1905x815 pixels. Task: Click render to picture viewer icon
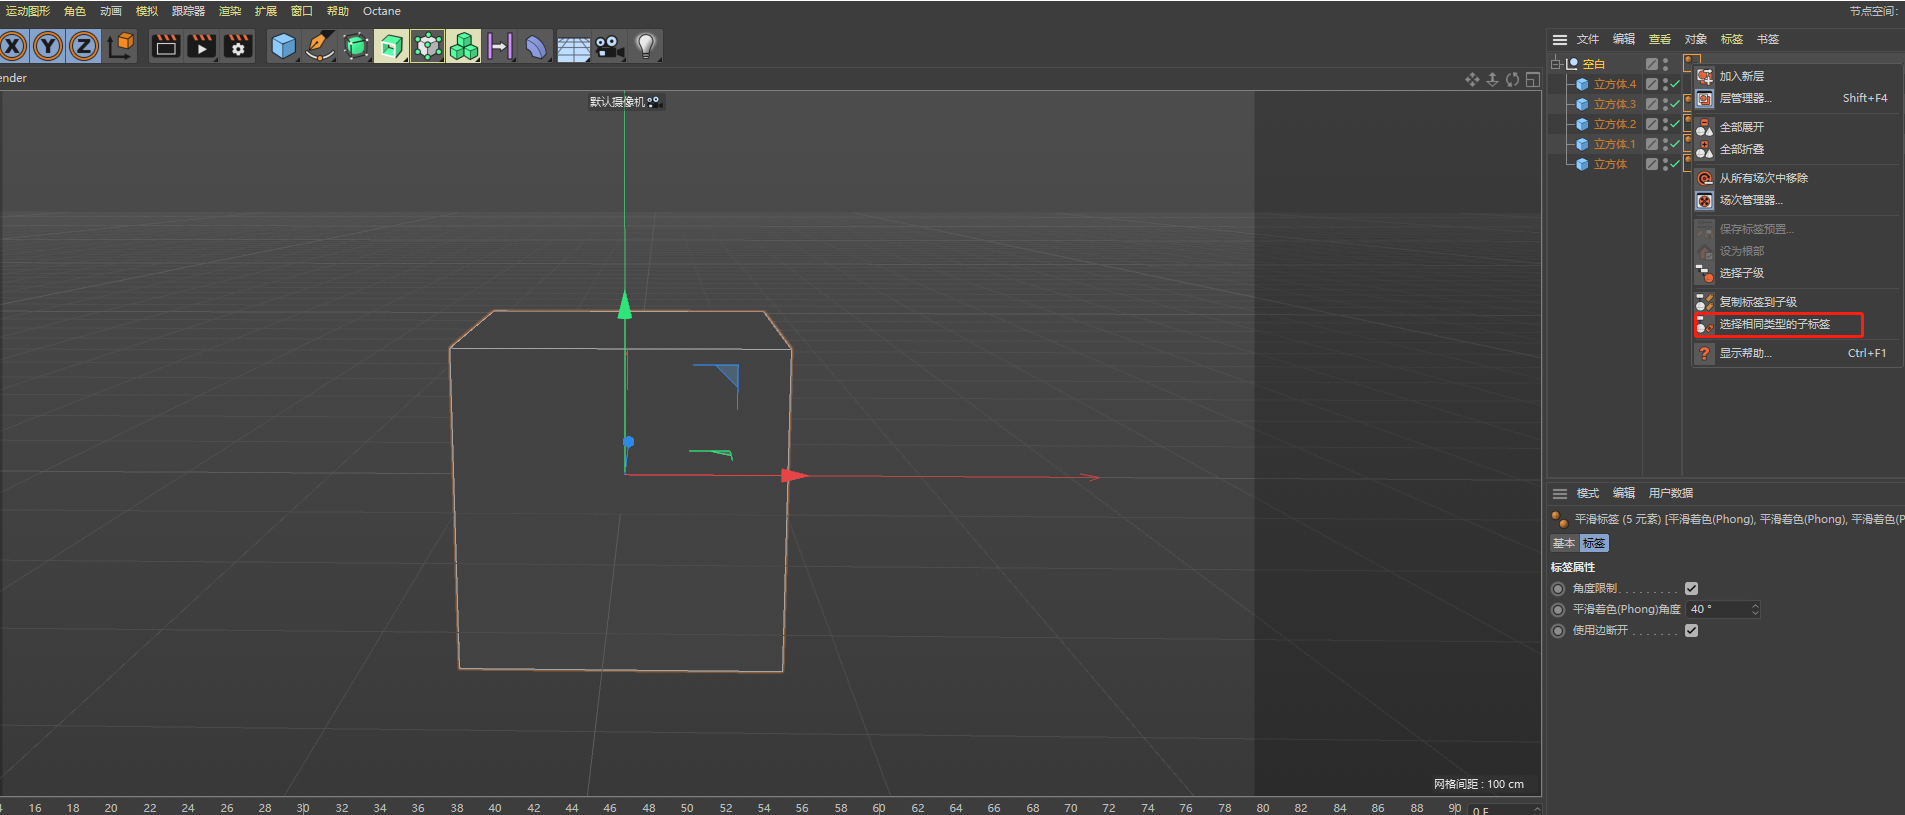[x=202, y=46]
